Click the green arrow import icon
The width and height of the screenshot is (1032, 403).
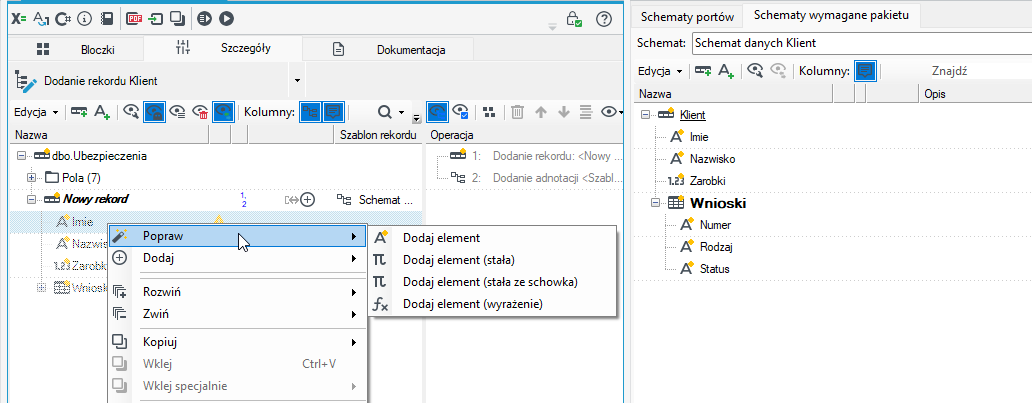click(156, 19)
